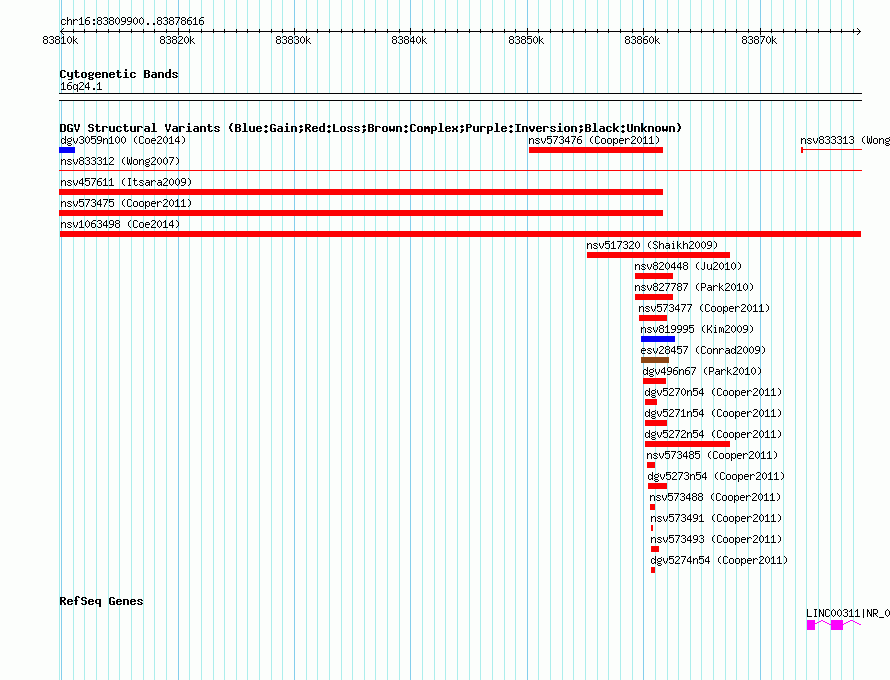This screenshot has height=680, width=890.
Task: Open dgv5271n54 (Cooper2011) variant label
Action: (x=713, y=413)
